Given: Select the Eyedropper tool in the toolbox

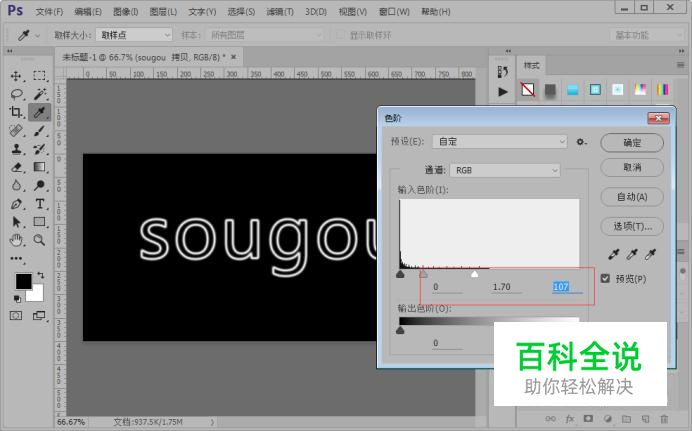Looking at the screenshot, I should 39,112.
